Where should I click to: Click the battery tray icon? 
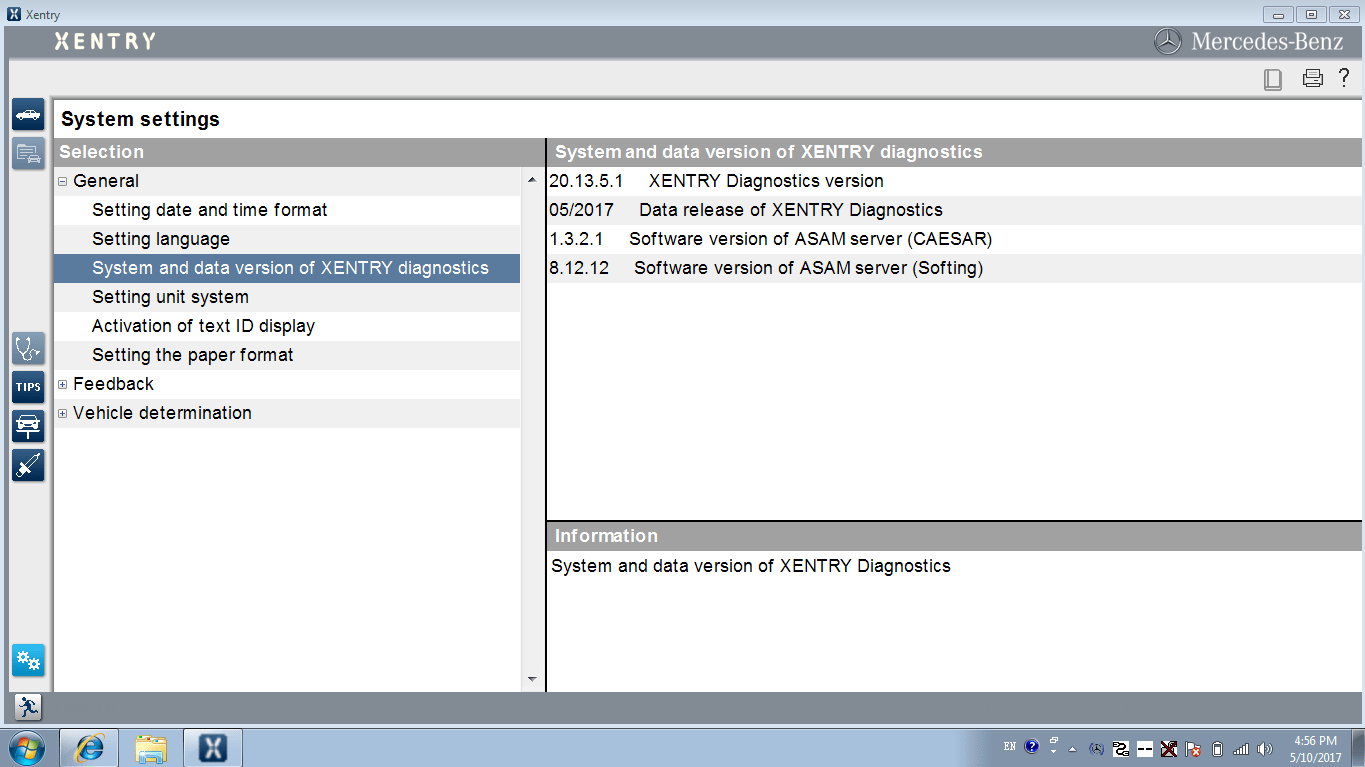pos(1217,748)
